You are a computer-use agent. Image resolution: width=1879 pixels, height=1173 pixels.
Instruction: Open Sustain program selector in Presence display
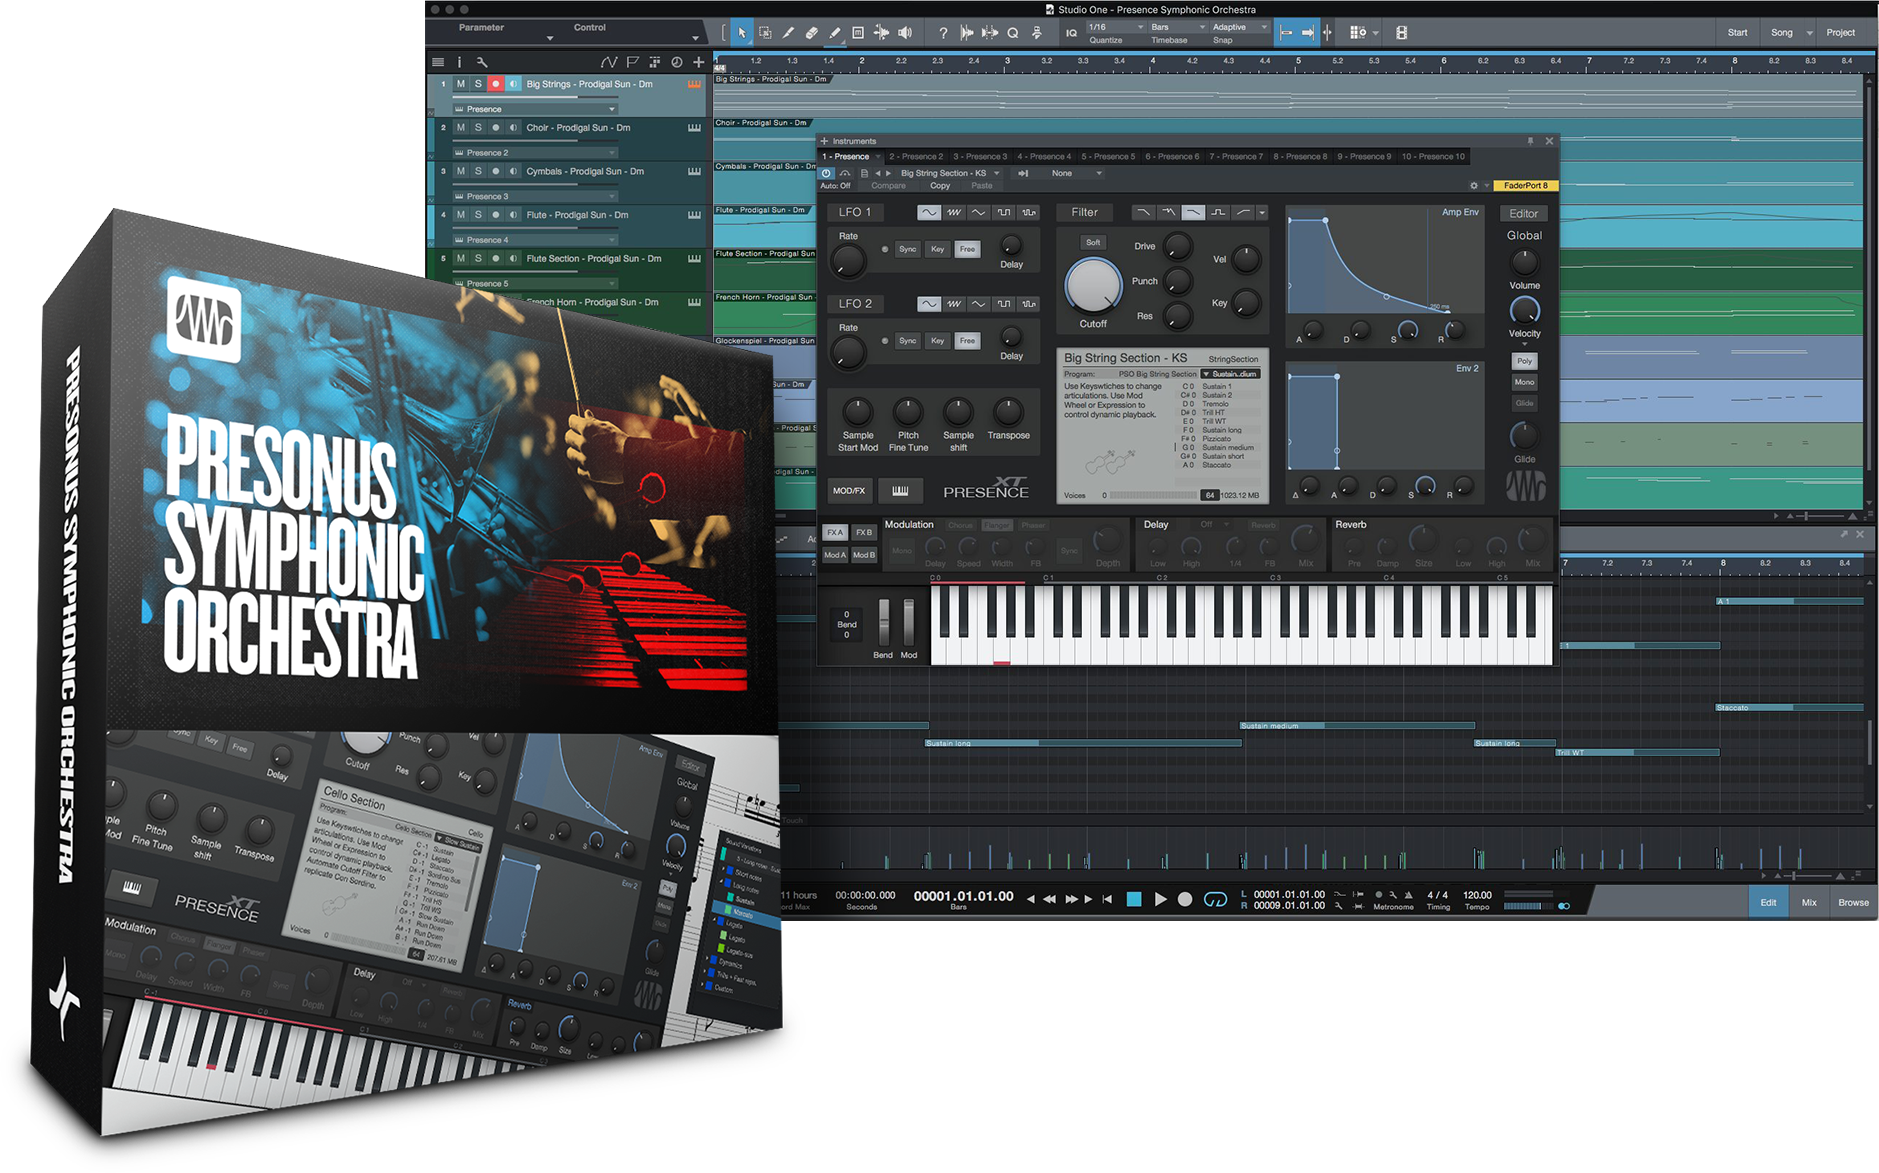pyautogui.click(x=1231, y=374)
